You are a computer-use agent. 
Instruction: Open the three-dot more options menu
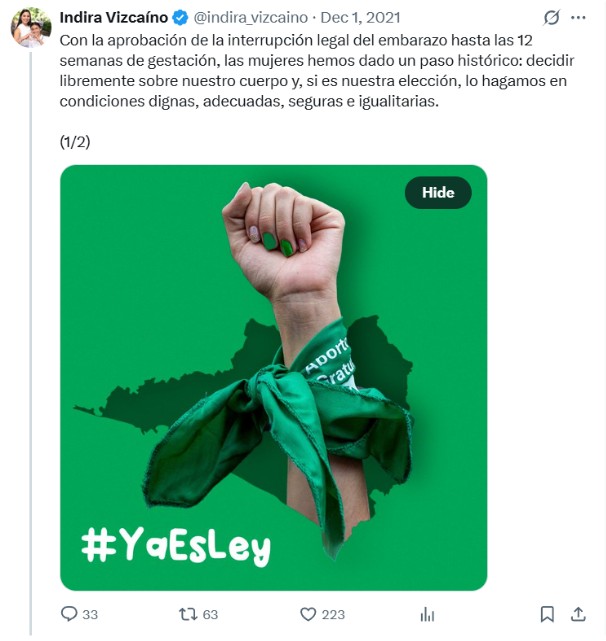point(578,18)
